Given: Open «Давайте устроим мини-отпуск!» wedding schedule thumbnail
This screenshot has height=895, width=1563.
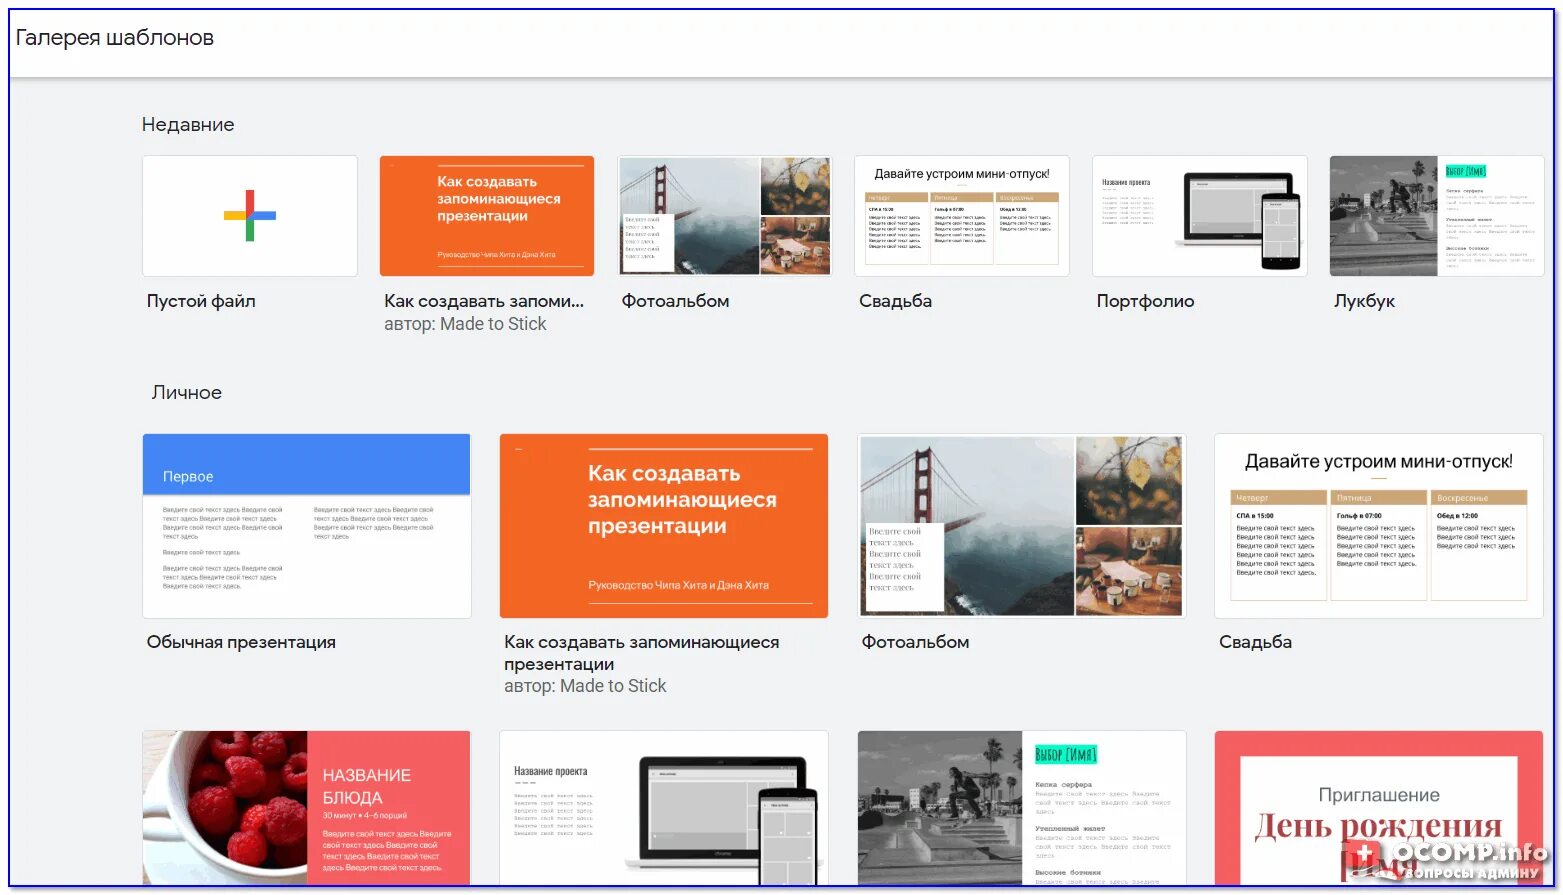Looking at the screenshot, I should point(1378,525).
